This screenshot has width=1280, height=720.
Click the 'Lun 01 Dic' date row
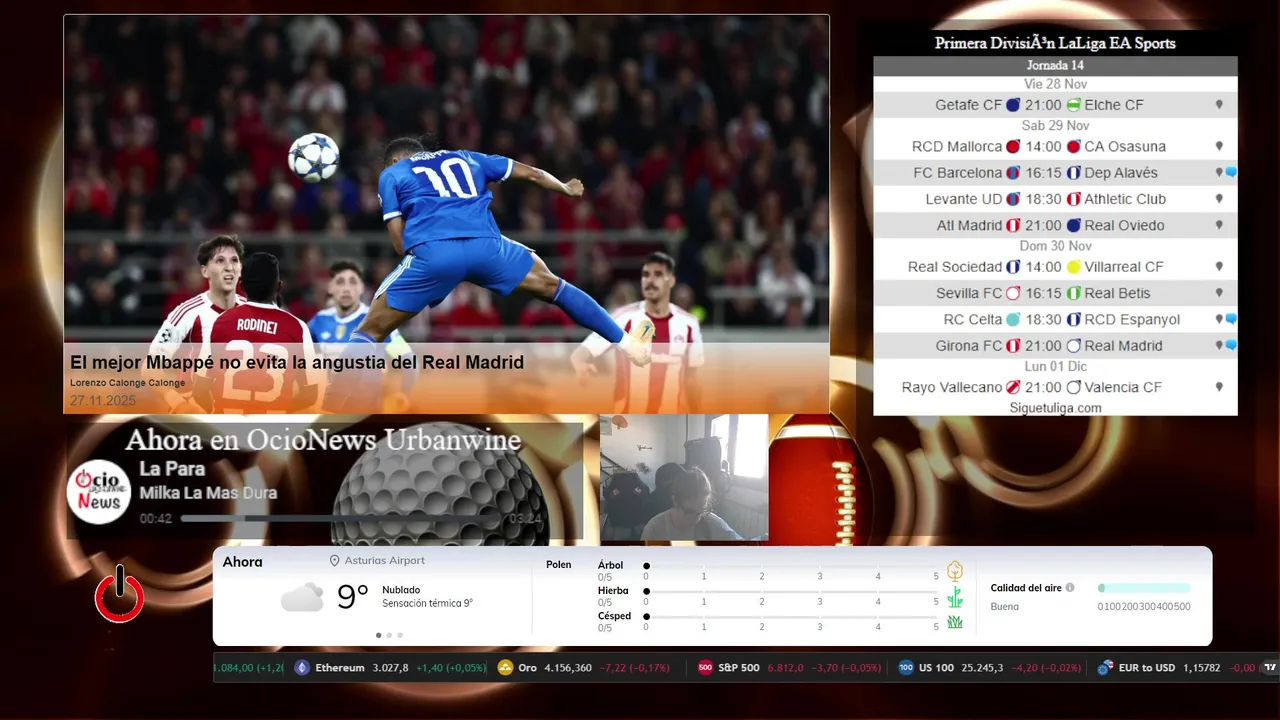[x=1055, y=367]
